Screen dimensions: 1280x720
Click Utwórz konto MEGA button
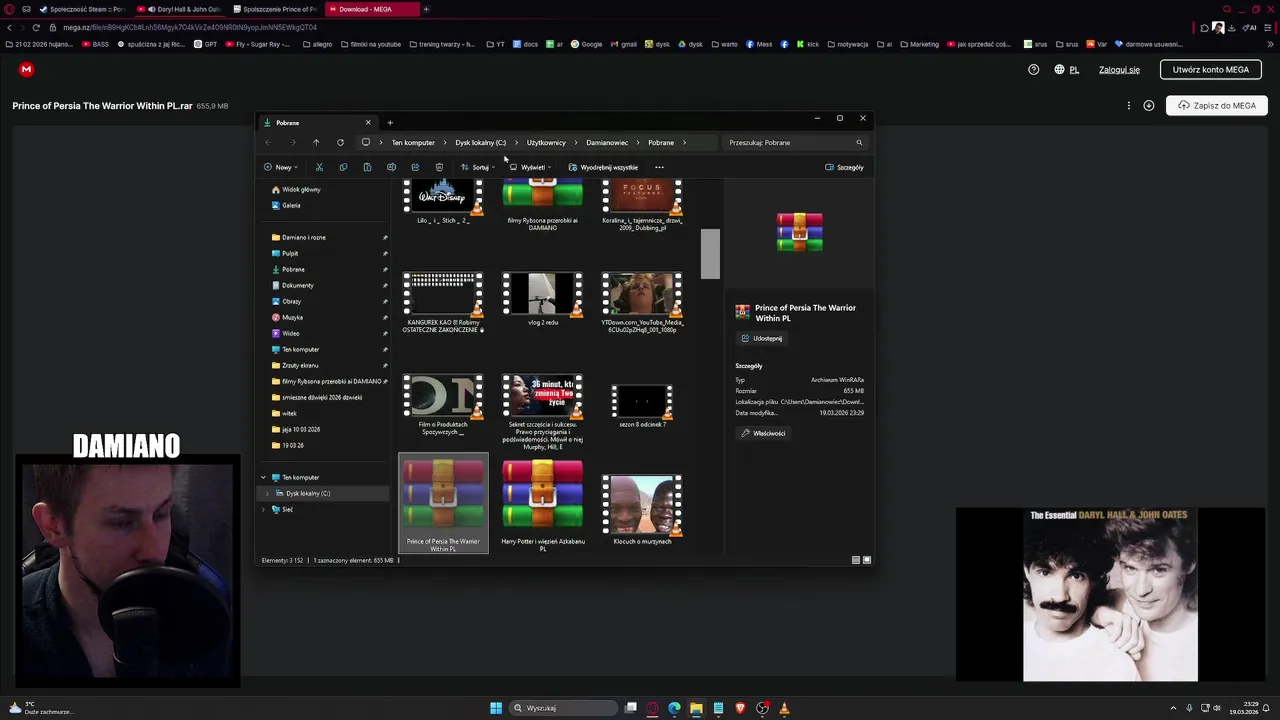pyautogui.click(x=1210, y=69)
